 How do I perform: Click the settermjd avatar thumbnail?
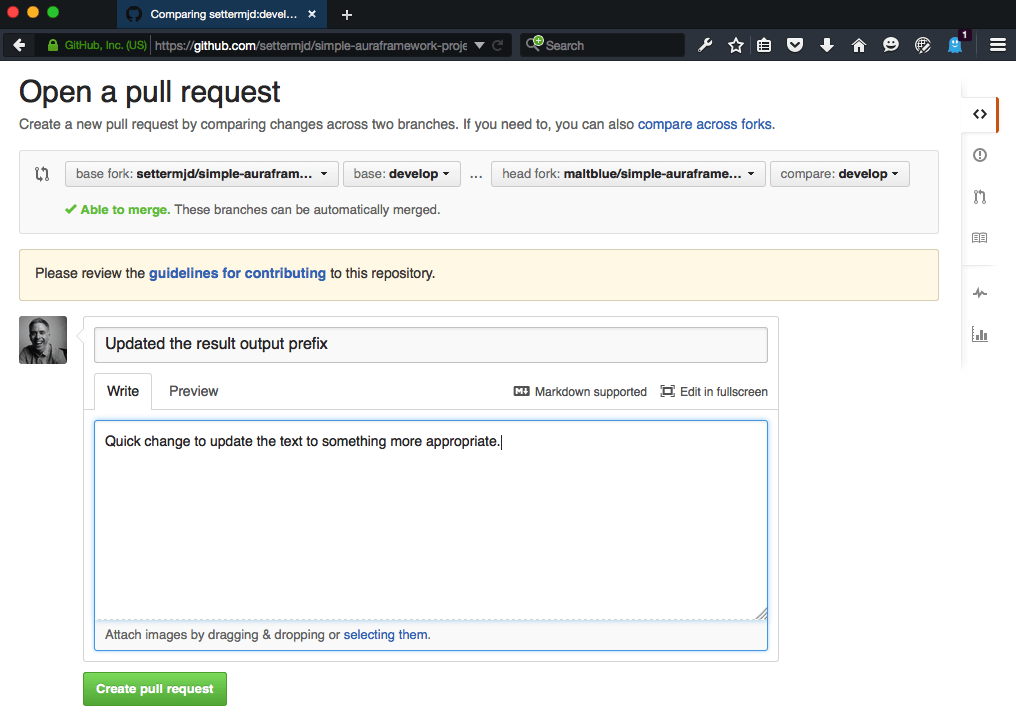pyautogui.click(x=42, y=340)
